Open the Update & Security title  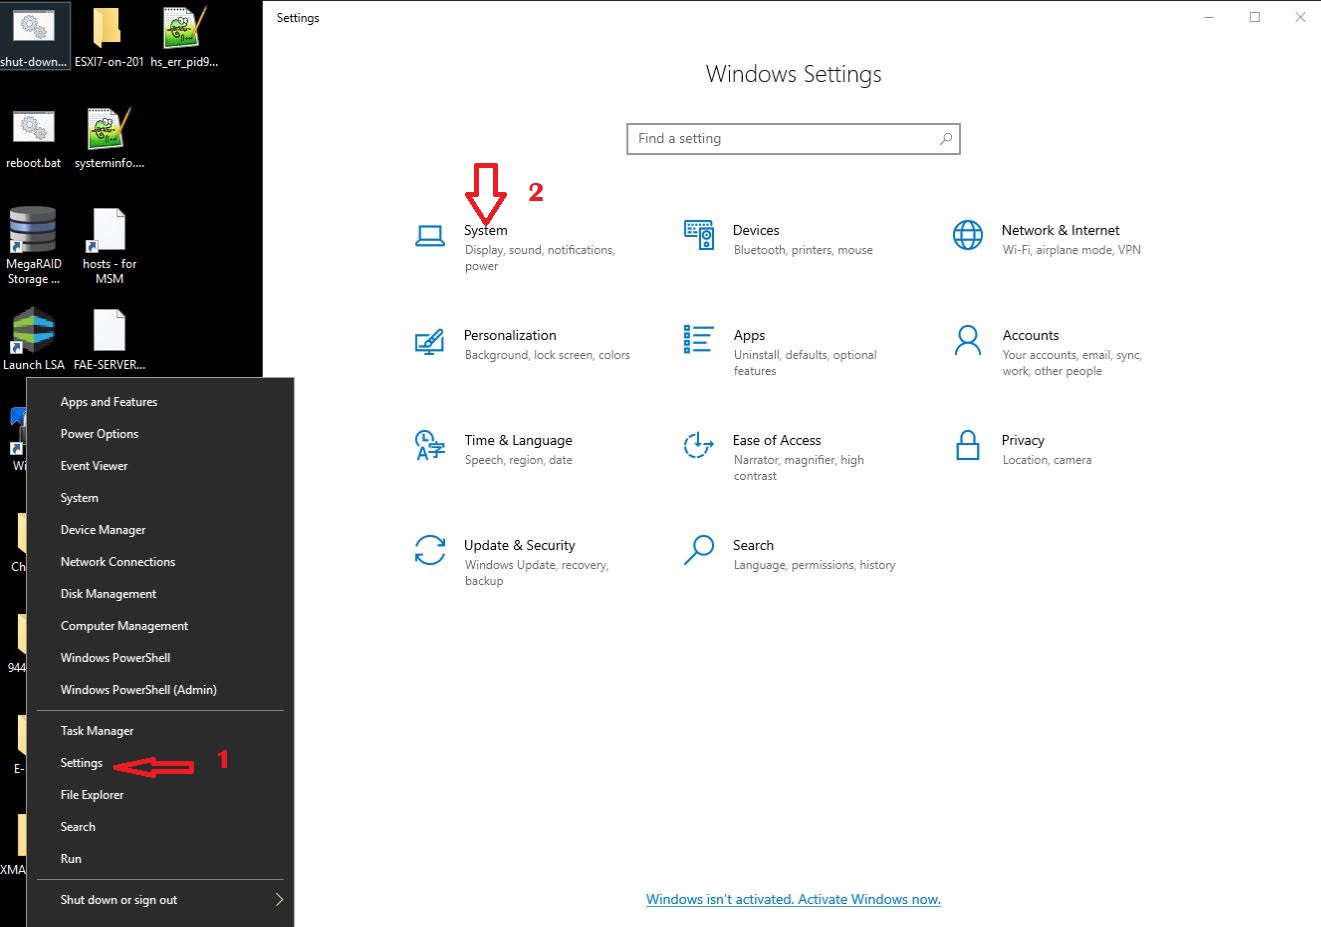519,545
